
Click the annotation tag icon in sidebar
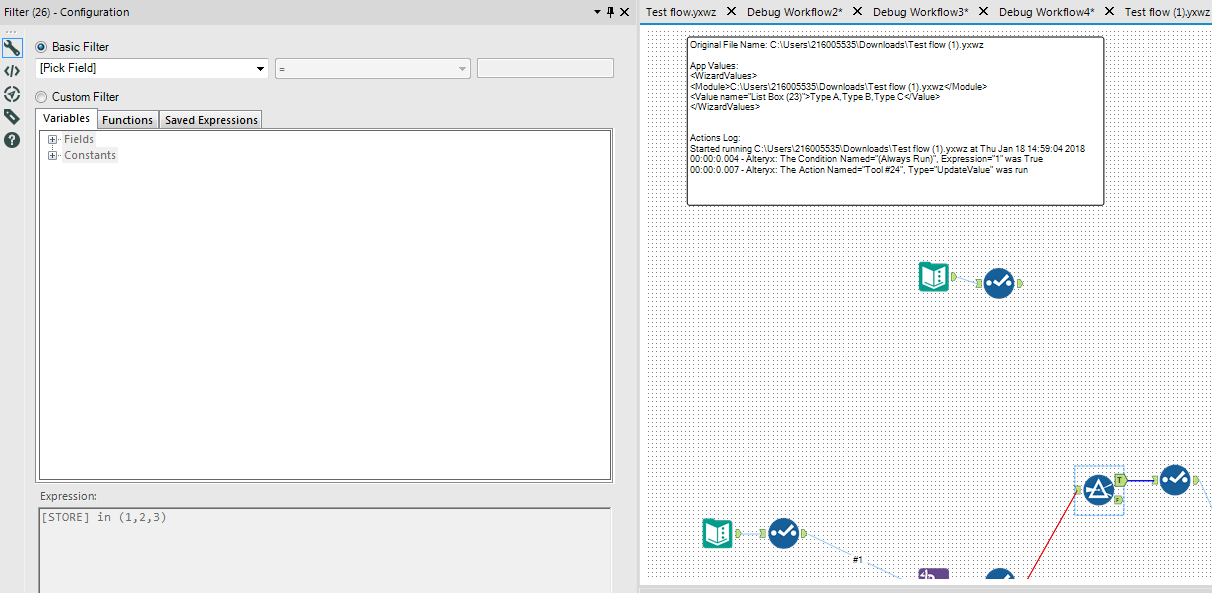click(13, 117)
